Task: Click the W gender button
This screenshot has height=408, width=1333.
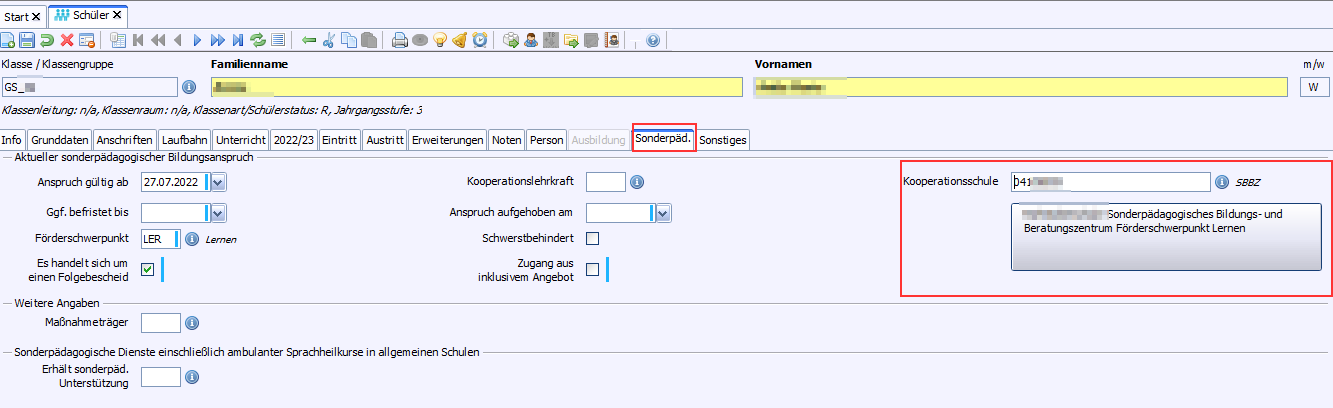Action: 1313,87
